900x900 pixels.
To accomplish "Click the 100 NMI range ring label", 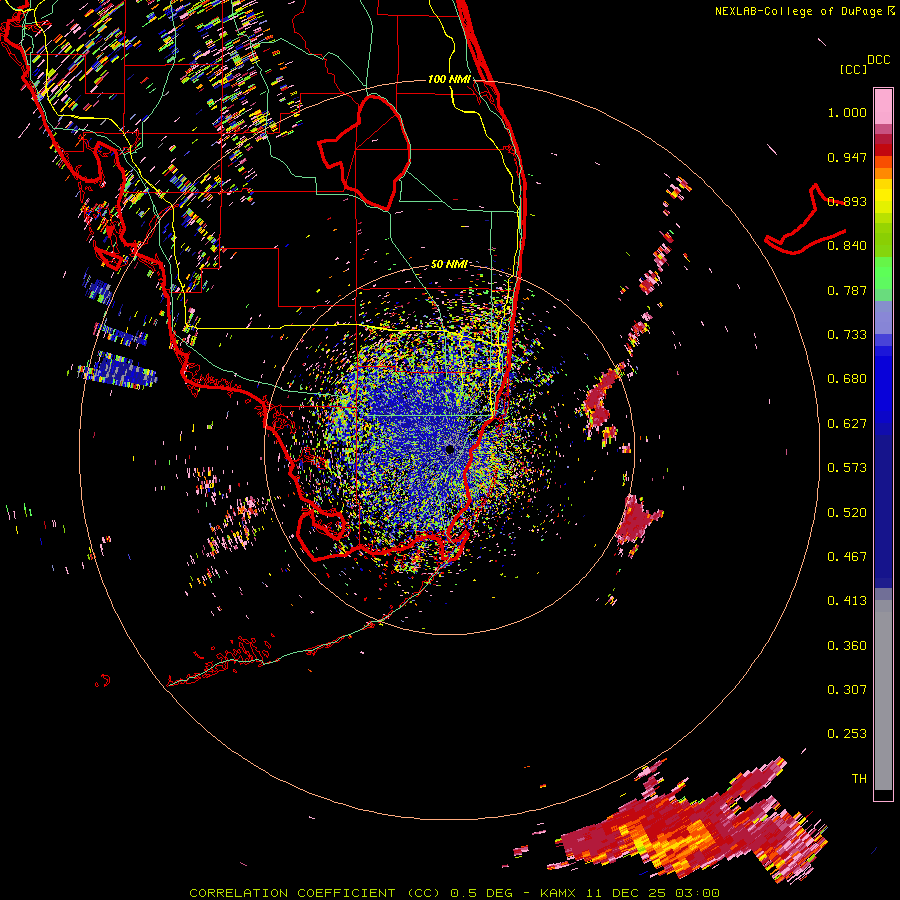I will tap(449, 79).
